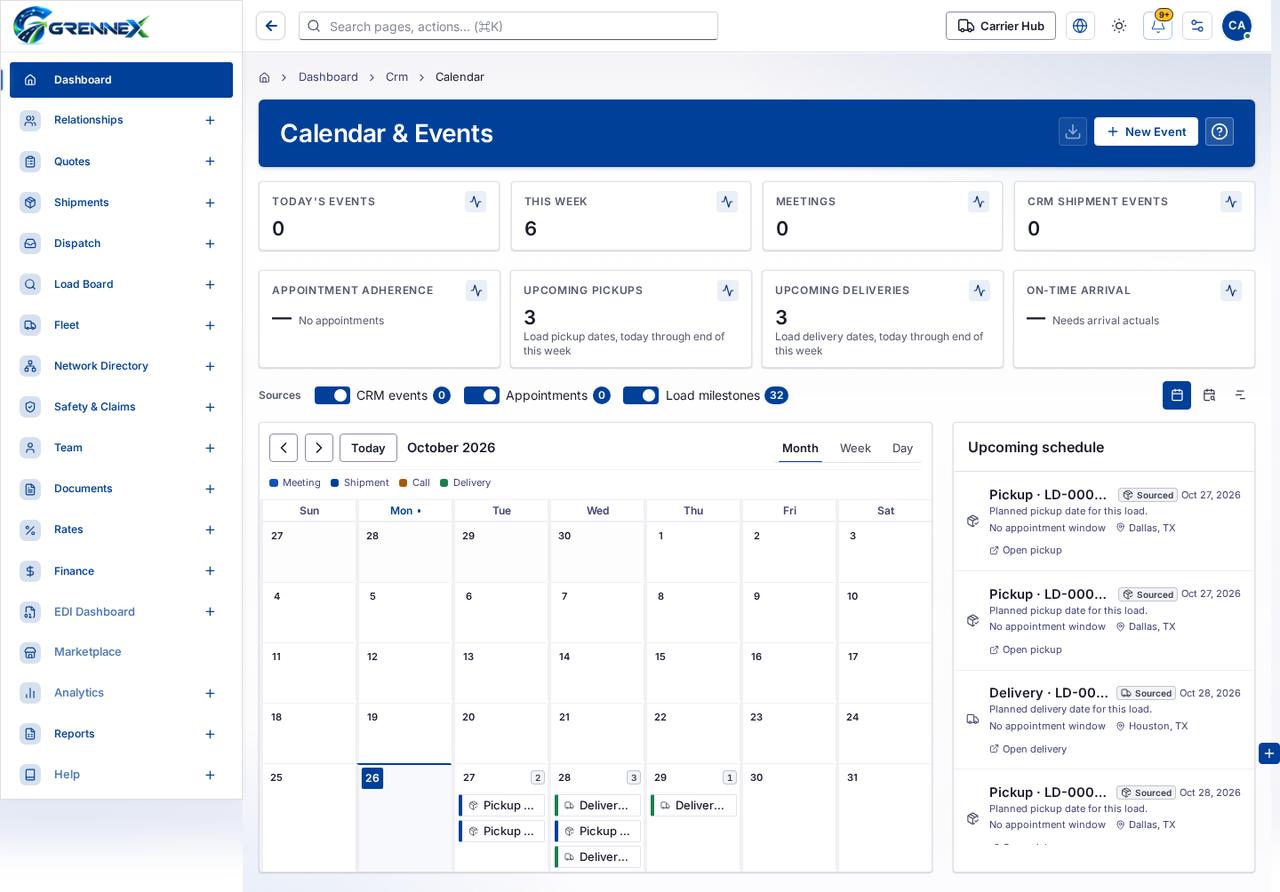Expand the Quotes sidebar section

tap(210, 161)
